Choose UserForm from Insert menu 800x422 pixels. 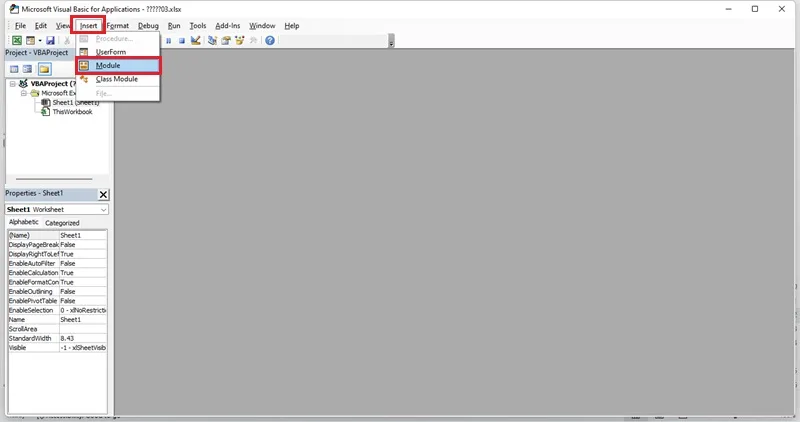[x=118, y=52]
